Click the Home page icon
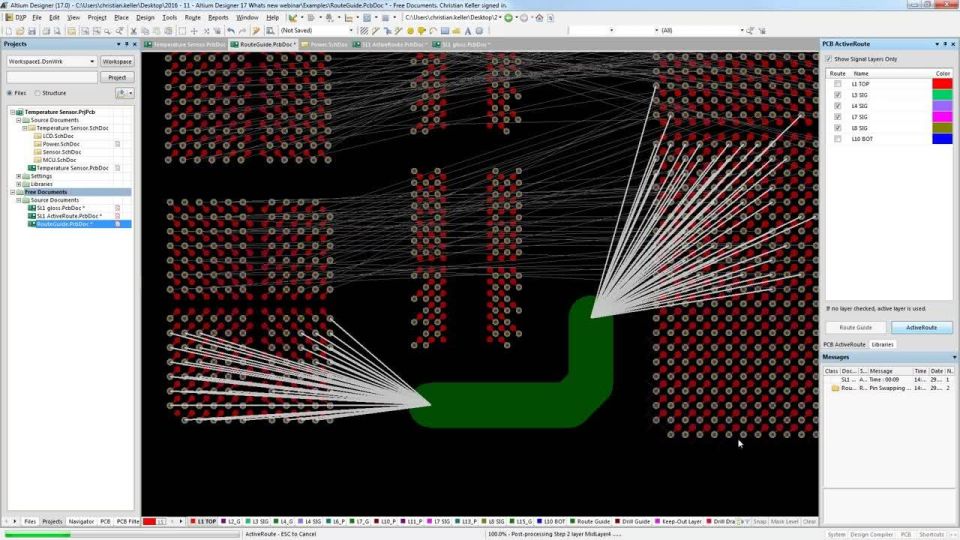 [x=539, y=18]
